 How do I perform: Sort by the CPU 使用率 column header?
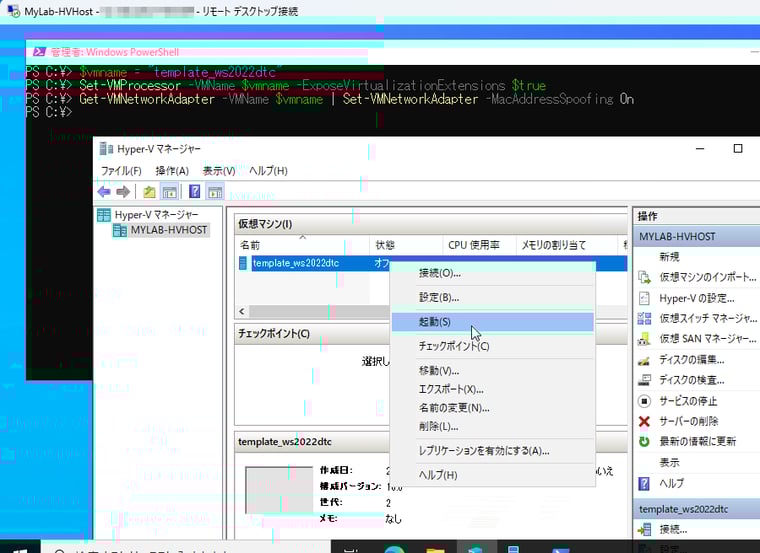[479, 245]
